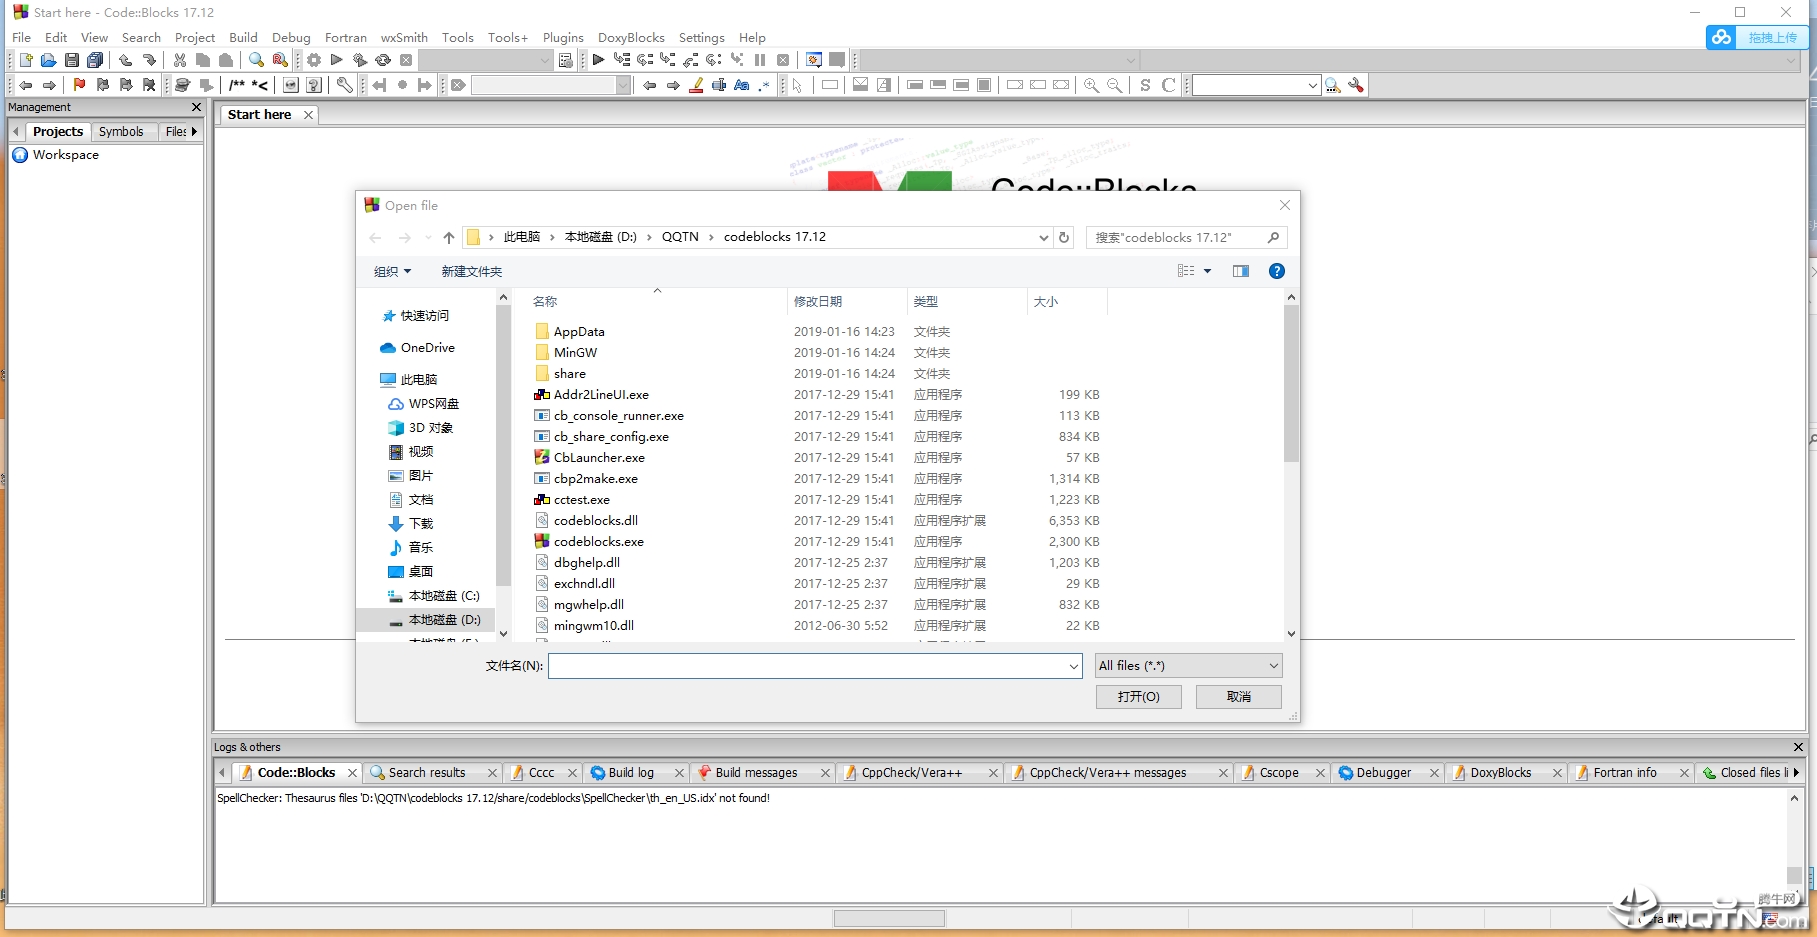Open the 组织 dropdown menu
Viewport: 1817px width, 937px height.
[x=392, y=271]
